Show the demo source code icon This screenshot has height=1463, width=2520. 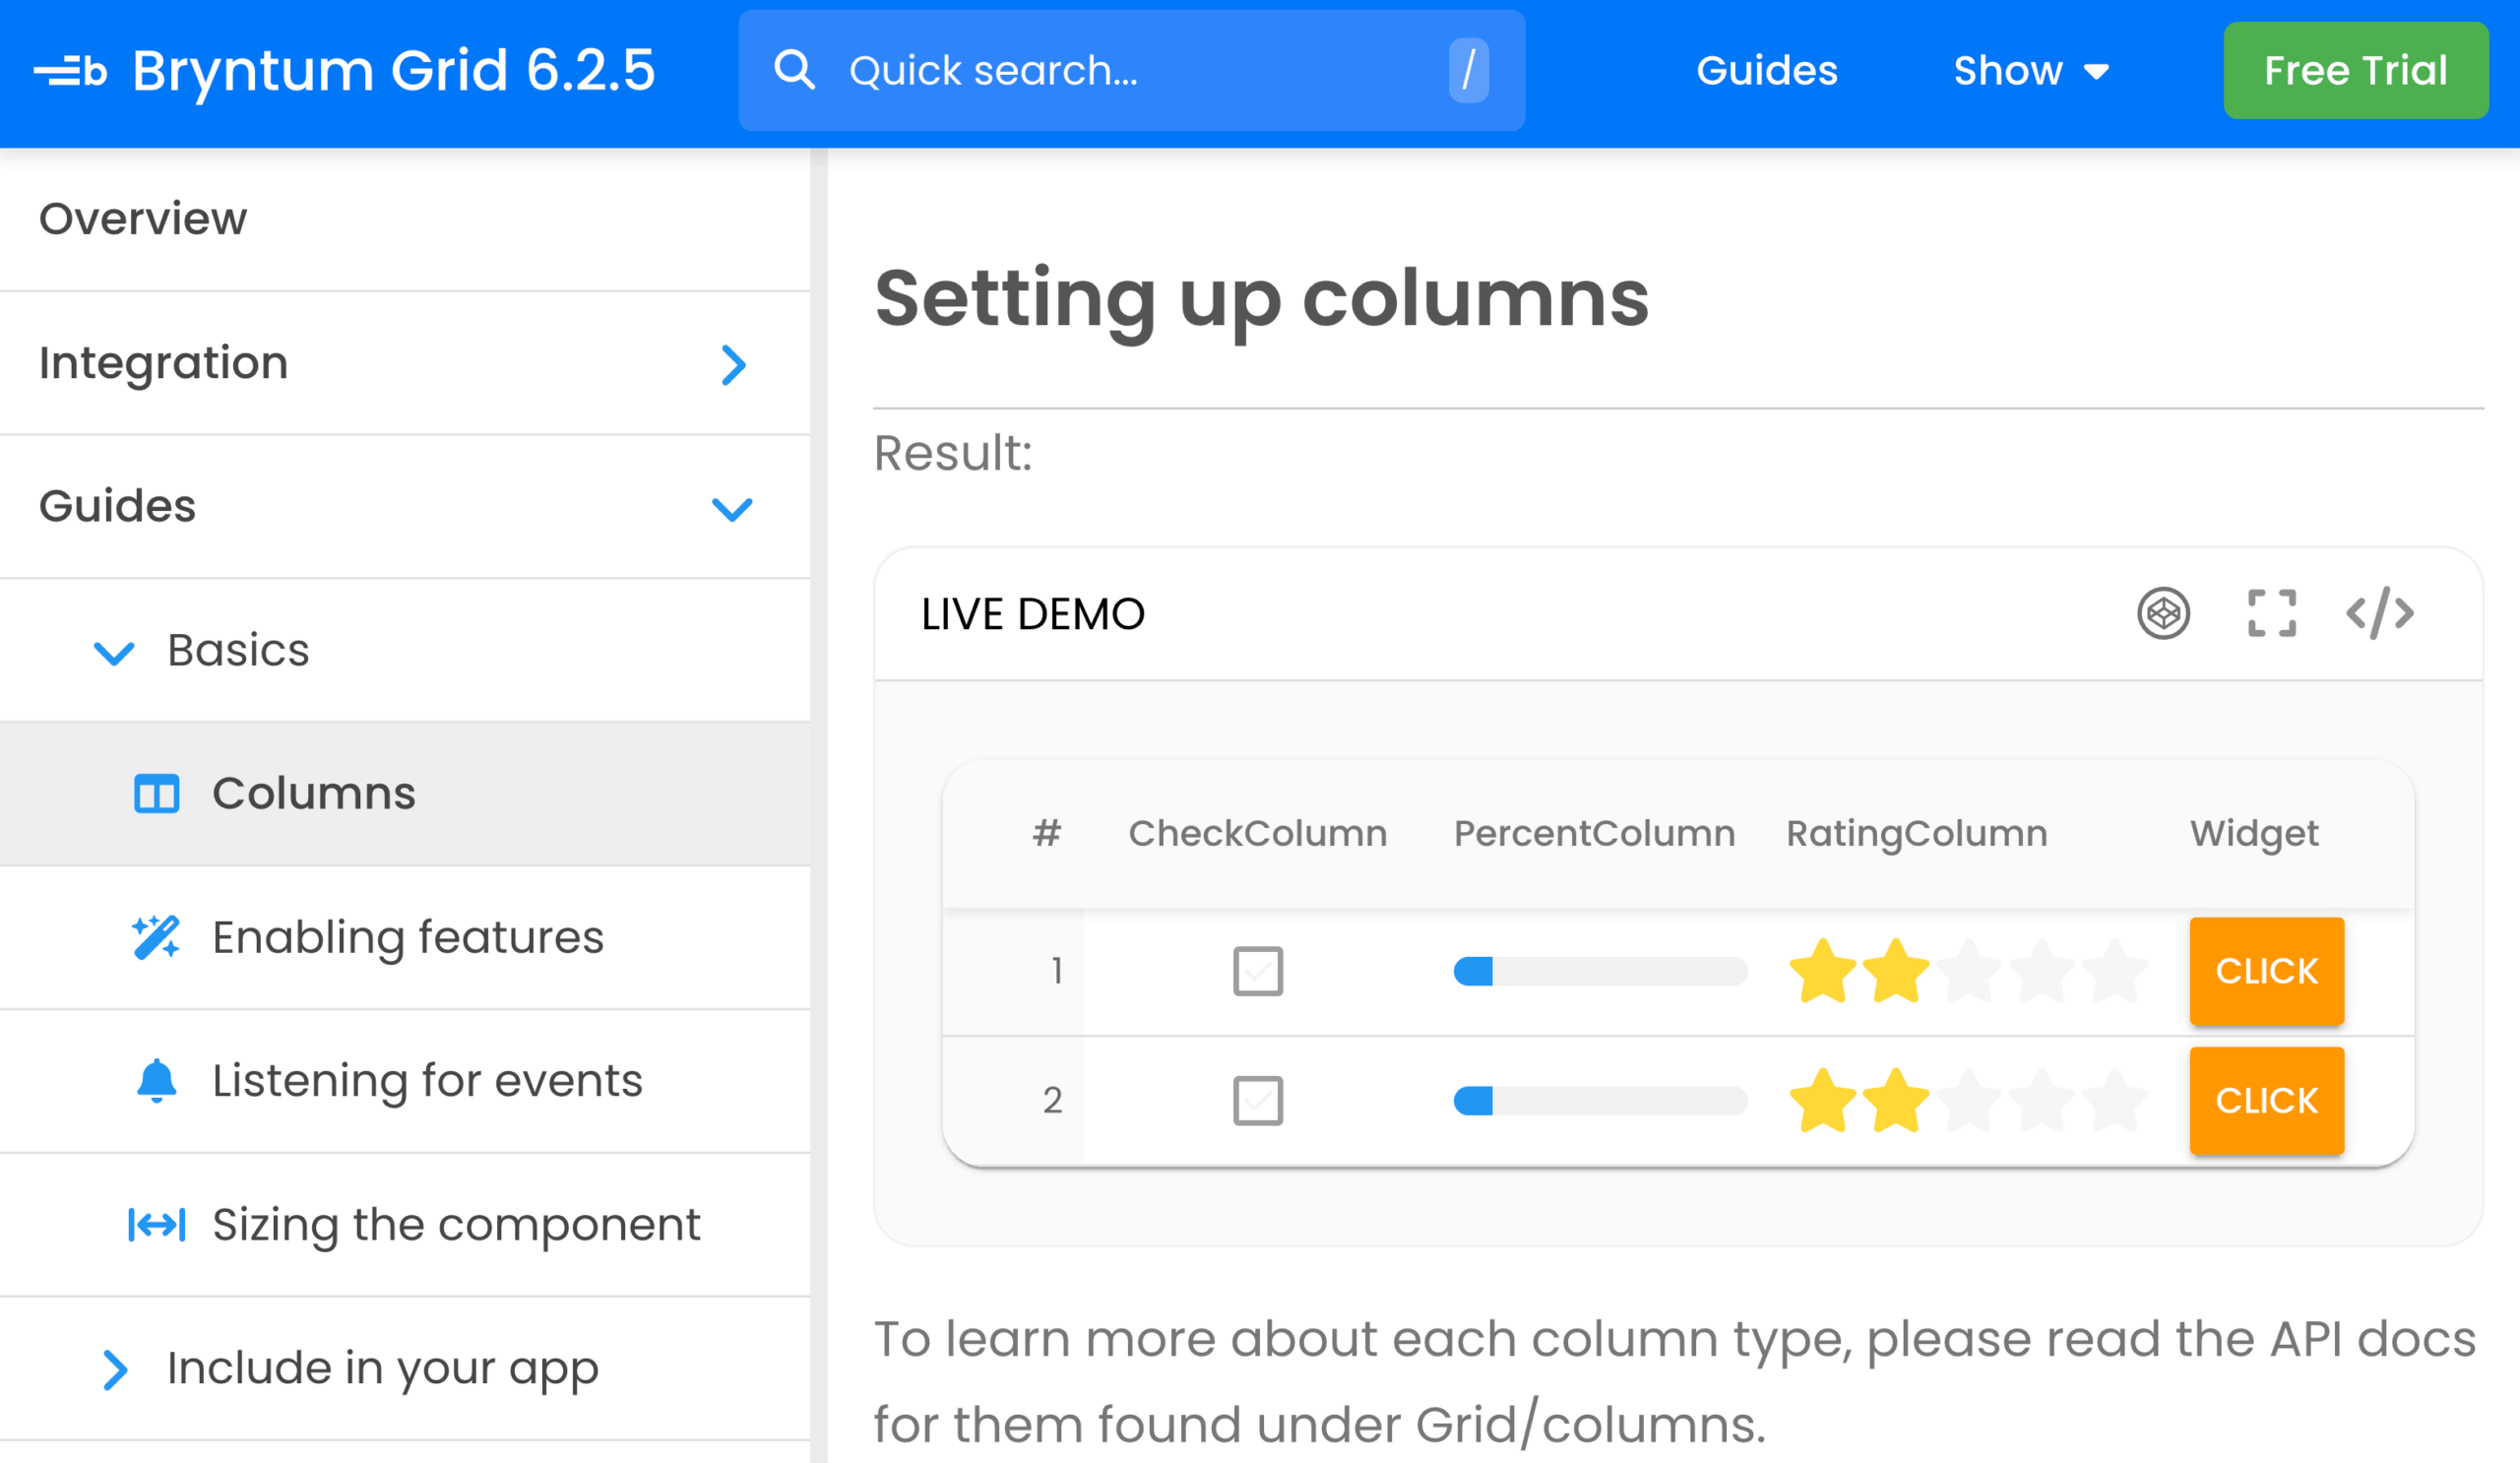2379,613
